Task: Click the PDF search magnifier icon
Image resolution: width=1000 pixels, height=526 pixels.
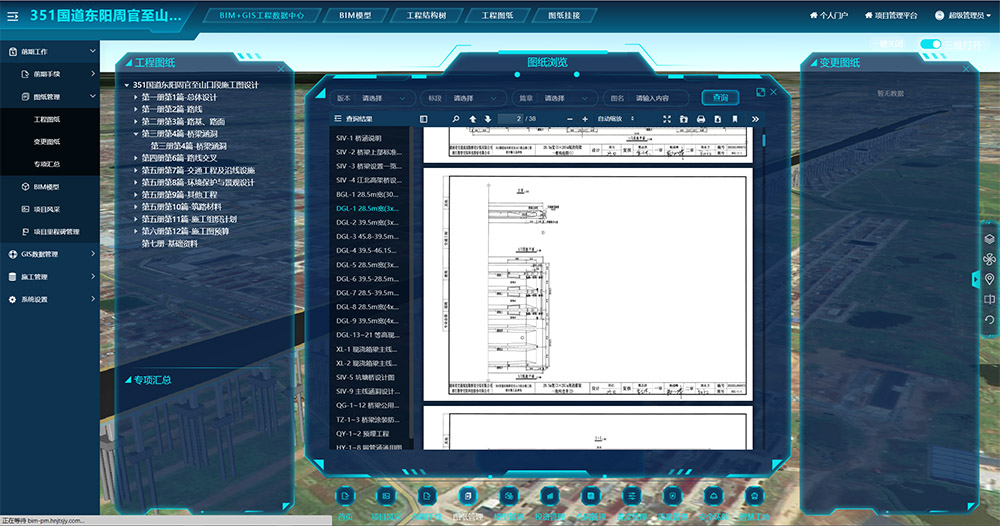Action: click(456, 119)
